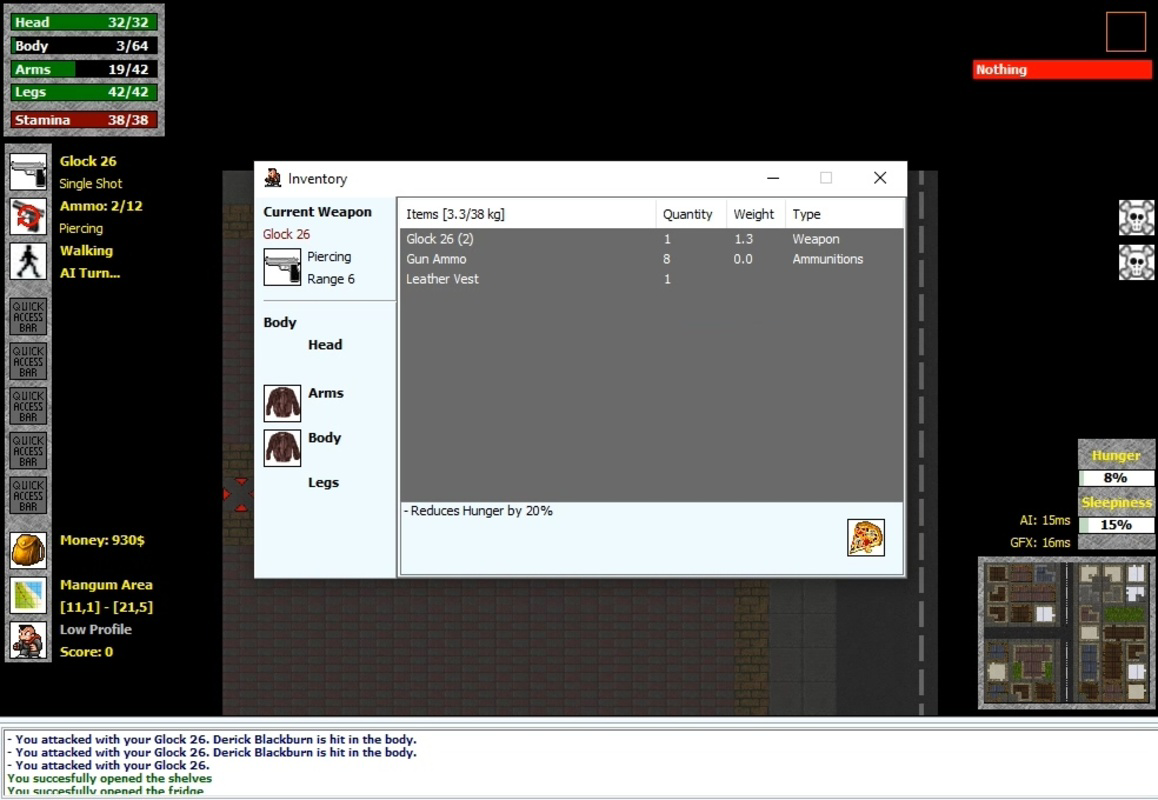Click the Weapon type cell
Viewport: 1158px width, 800px height.
coord(816,239)
